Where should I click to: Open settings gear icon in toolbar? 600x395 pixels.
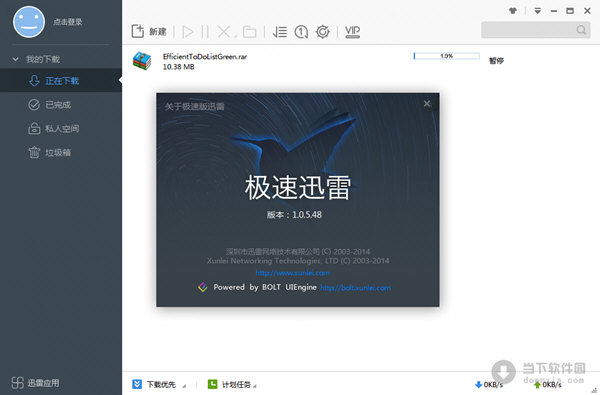tap(323, 32)
